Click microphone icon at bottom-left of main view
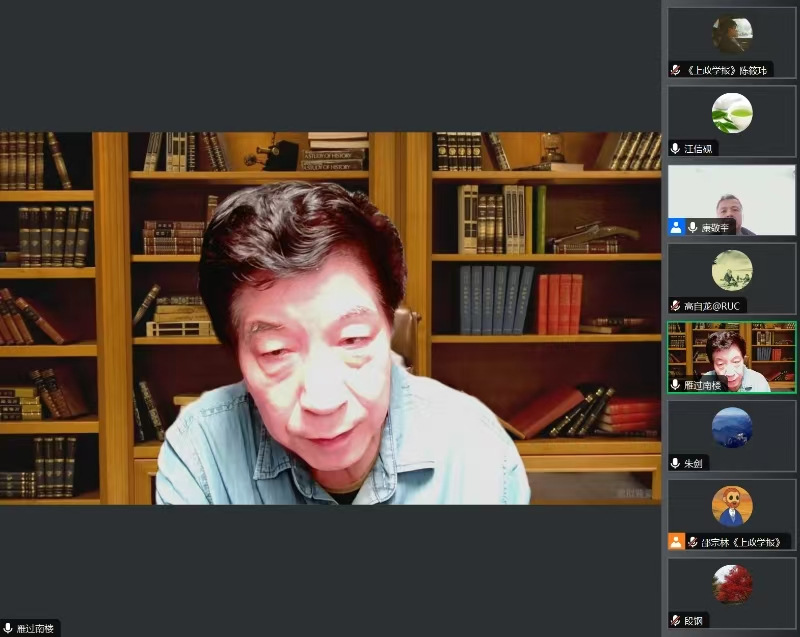The width and height of the screenshot is (800, 637). (x=8, y=628)
